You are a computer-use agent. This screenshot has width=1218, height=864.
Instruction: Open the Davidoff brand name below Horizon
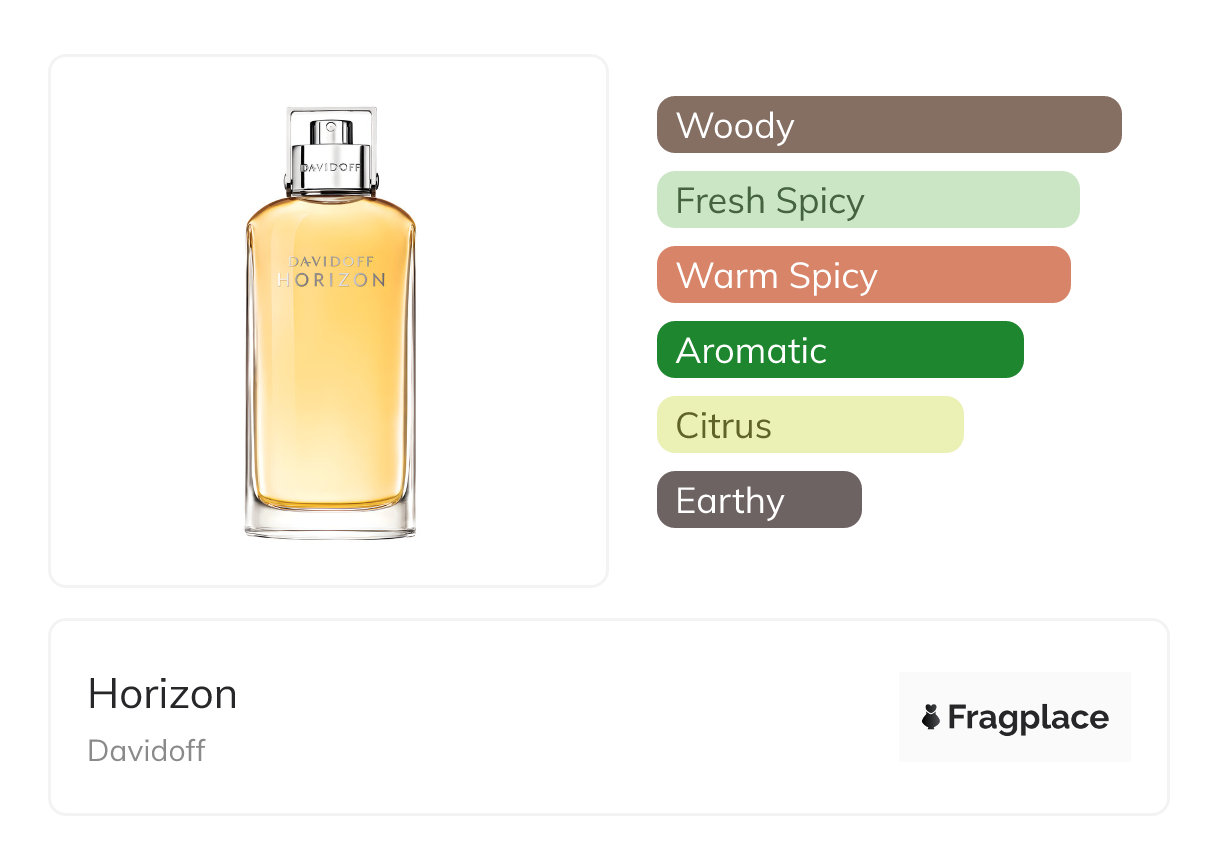point(146,751)
